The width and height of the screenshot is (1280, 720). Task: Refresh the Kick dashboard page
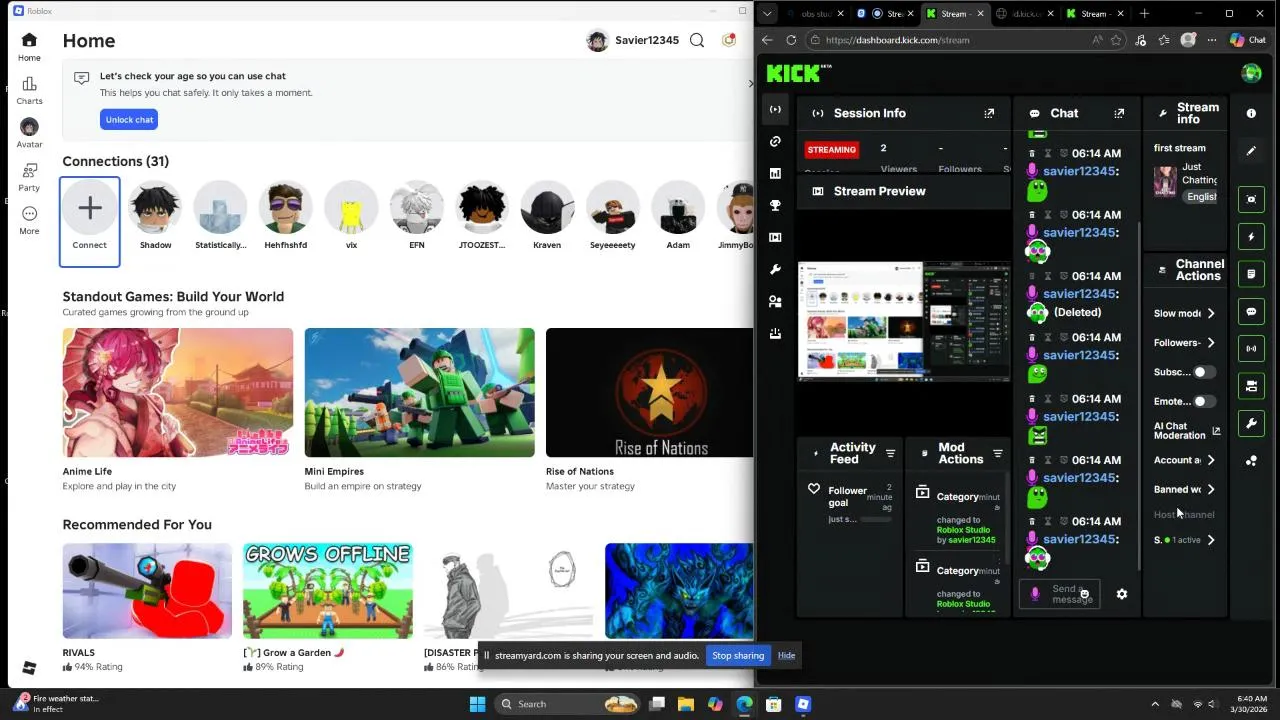point(791,40)
